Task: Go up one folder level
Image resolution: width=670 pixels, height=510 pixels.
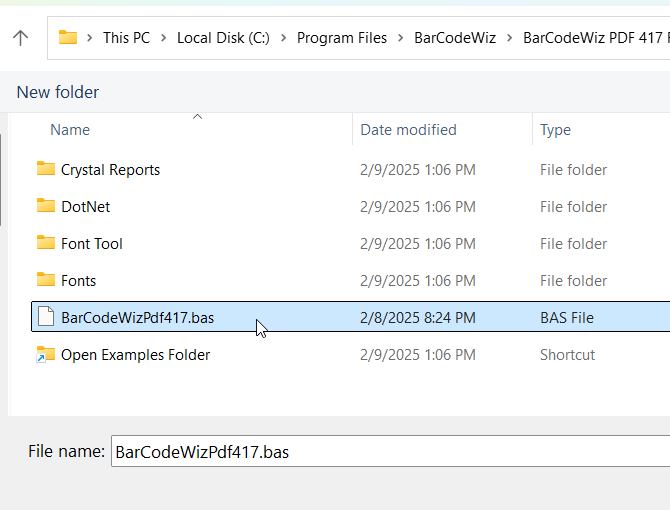Action: coord(20,38)
